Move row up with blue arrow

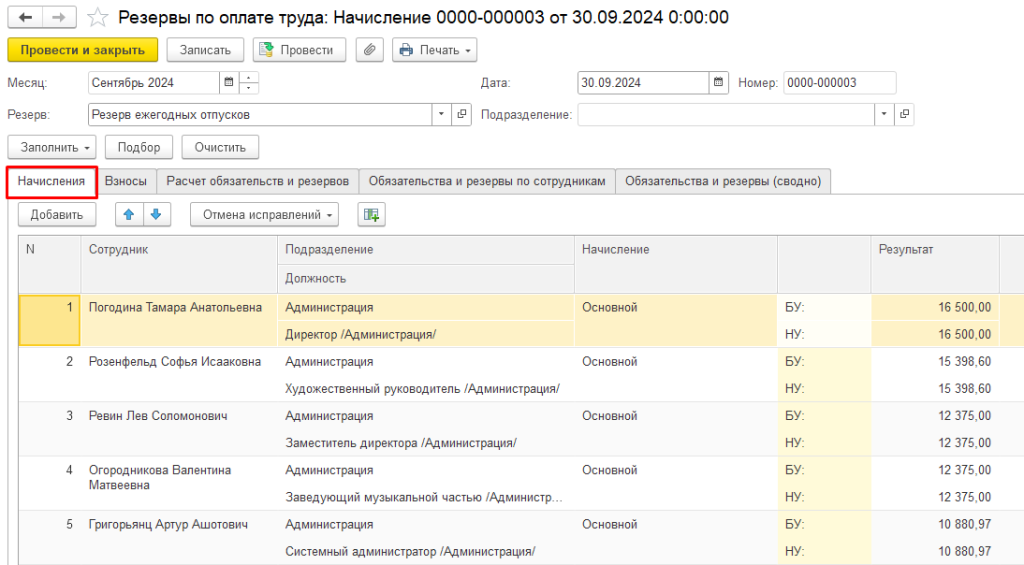pos(129,214)
